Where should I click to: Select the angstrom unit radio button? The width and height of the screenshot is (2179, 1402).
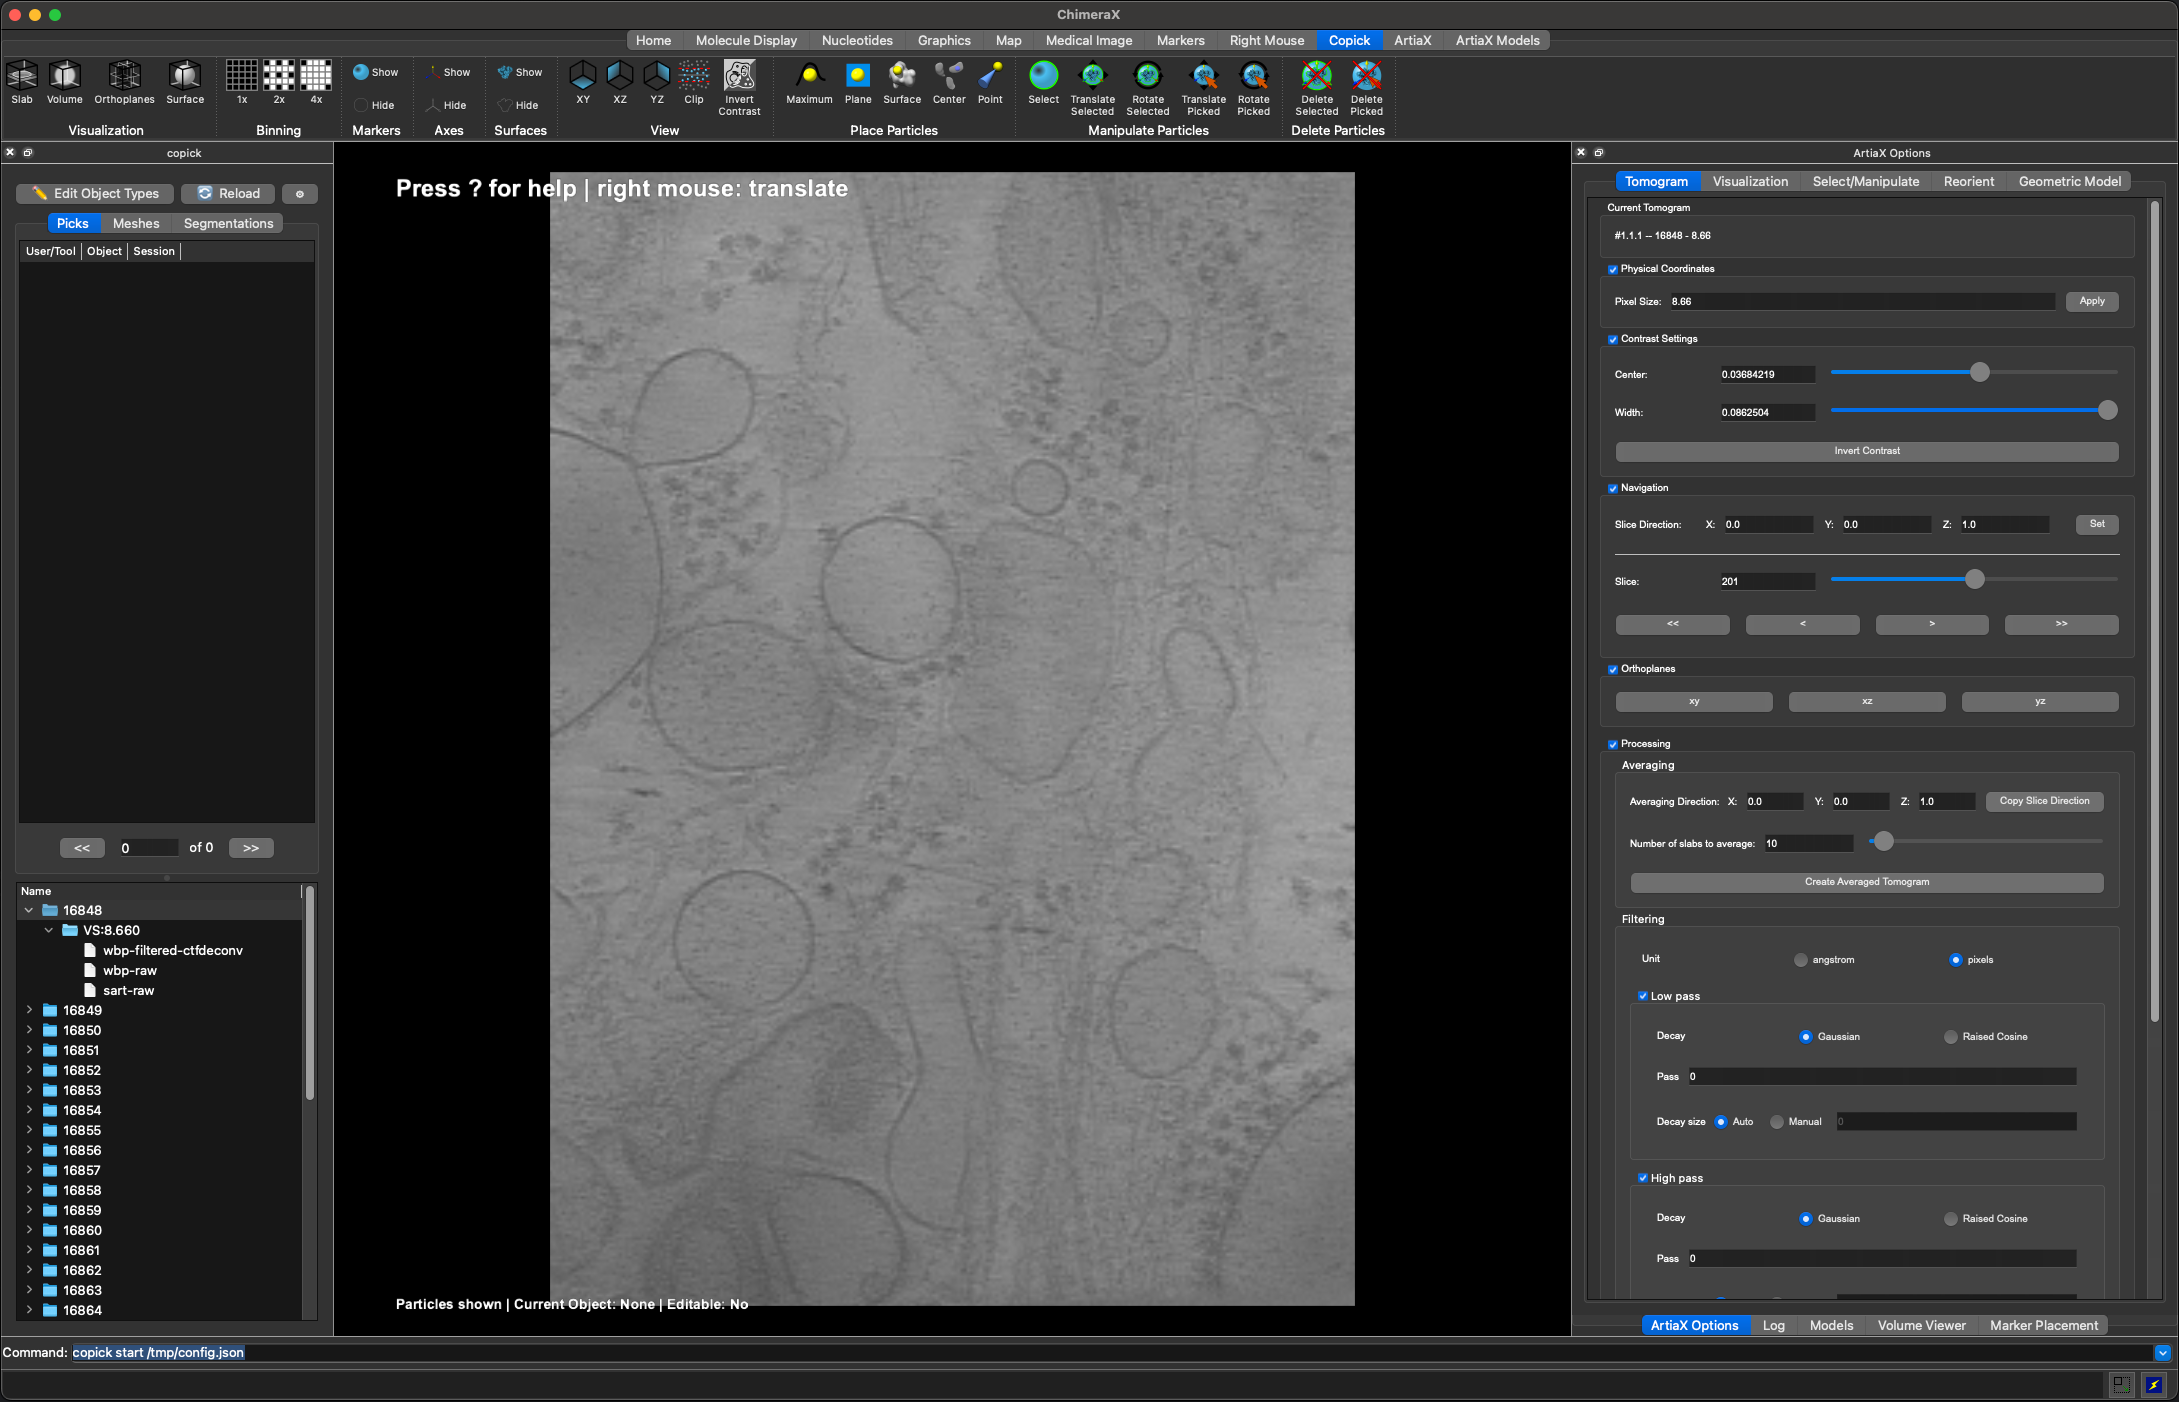pos(1801,960)
